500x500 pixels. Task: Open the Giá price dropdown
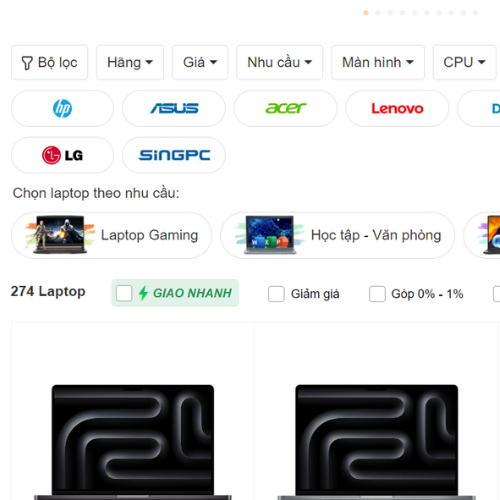(x=200, y=62)
